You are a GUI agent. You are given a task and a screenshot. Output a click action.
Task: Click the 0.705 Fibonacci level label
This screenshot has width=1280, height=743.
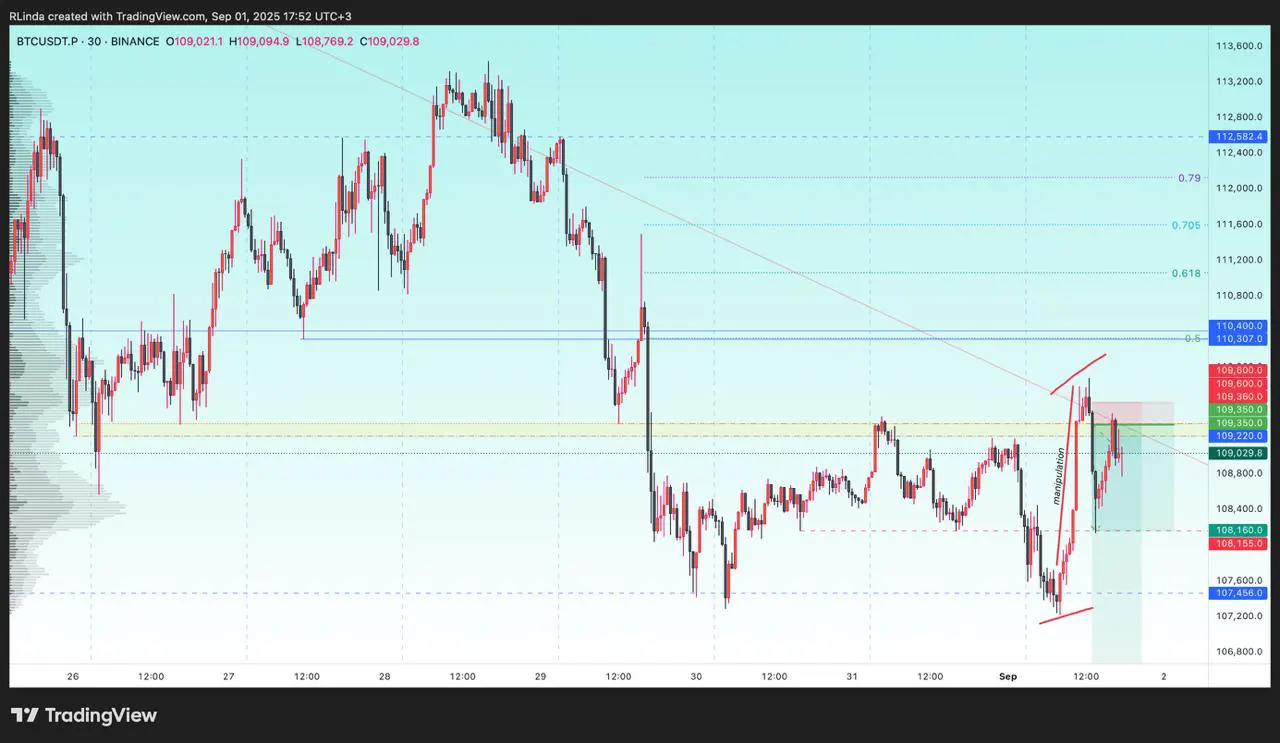(x=1186, y=225)
